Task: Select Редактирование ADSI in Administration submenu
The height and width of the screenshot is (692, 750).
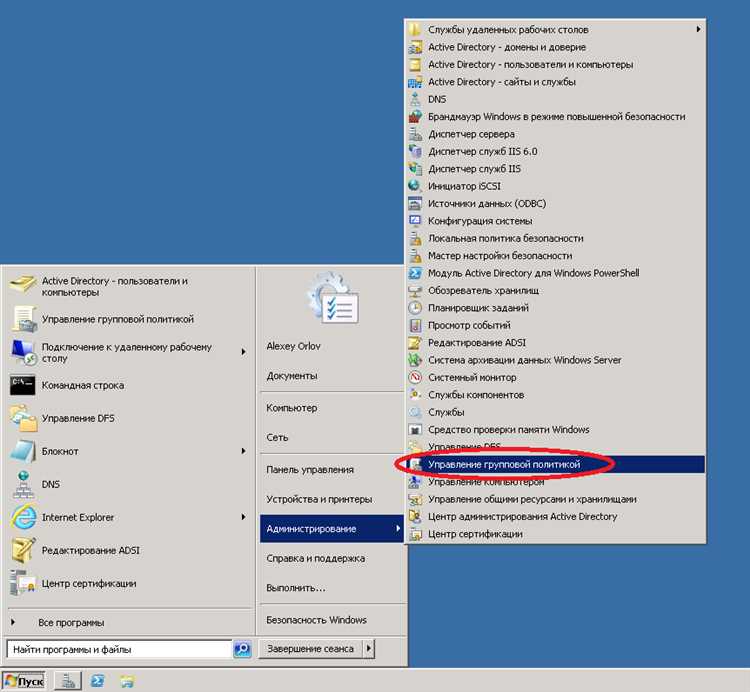Action: [555, 343]
